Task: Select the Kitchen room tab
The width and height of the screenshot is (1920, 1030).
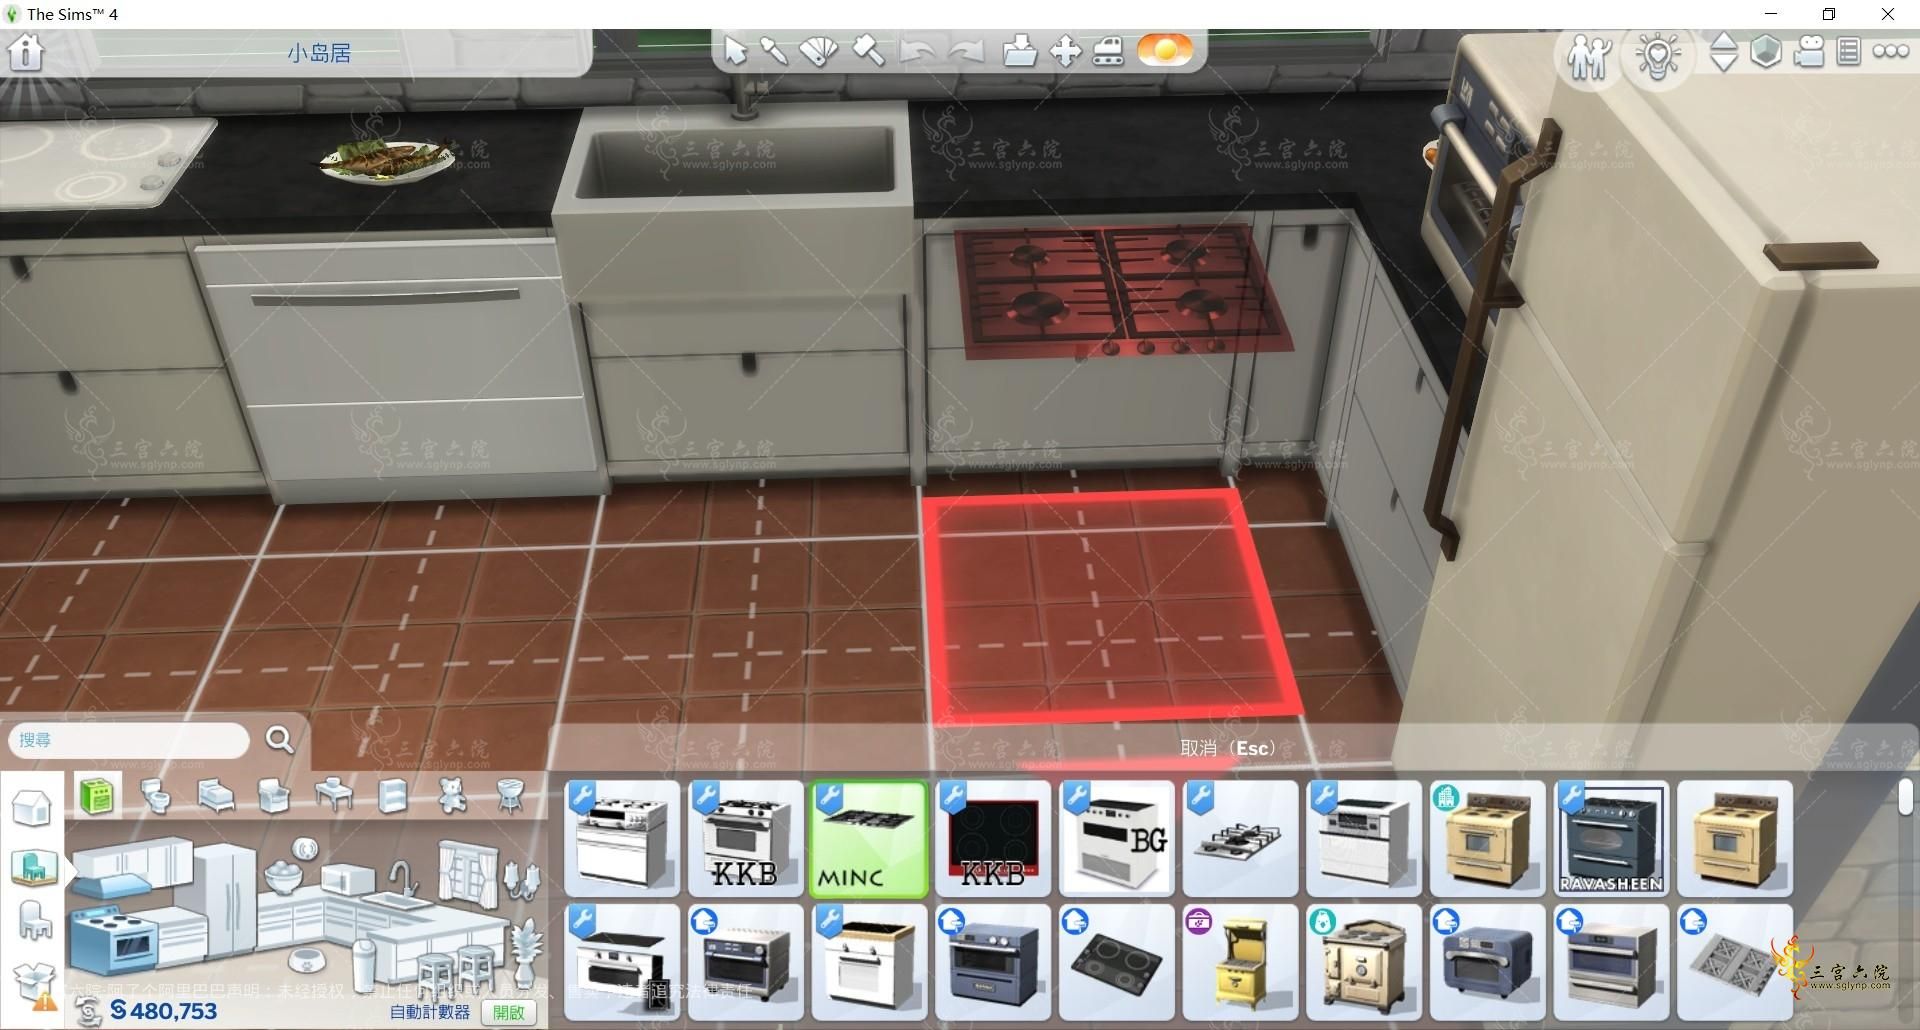Action: pyautogui.click(x=97, y=797)
